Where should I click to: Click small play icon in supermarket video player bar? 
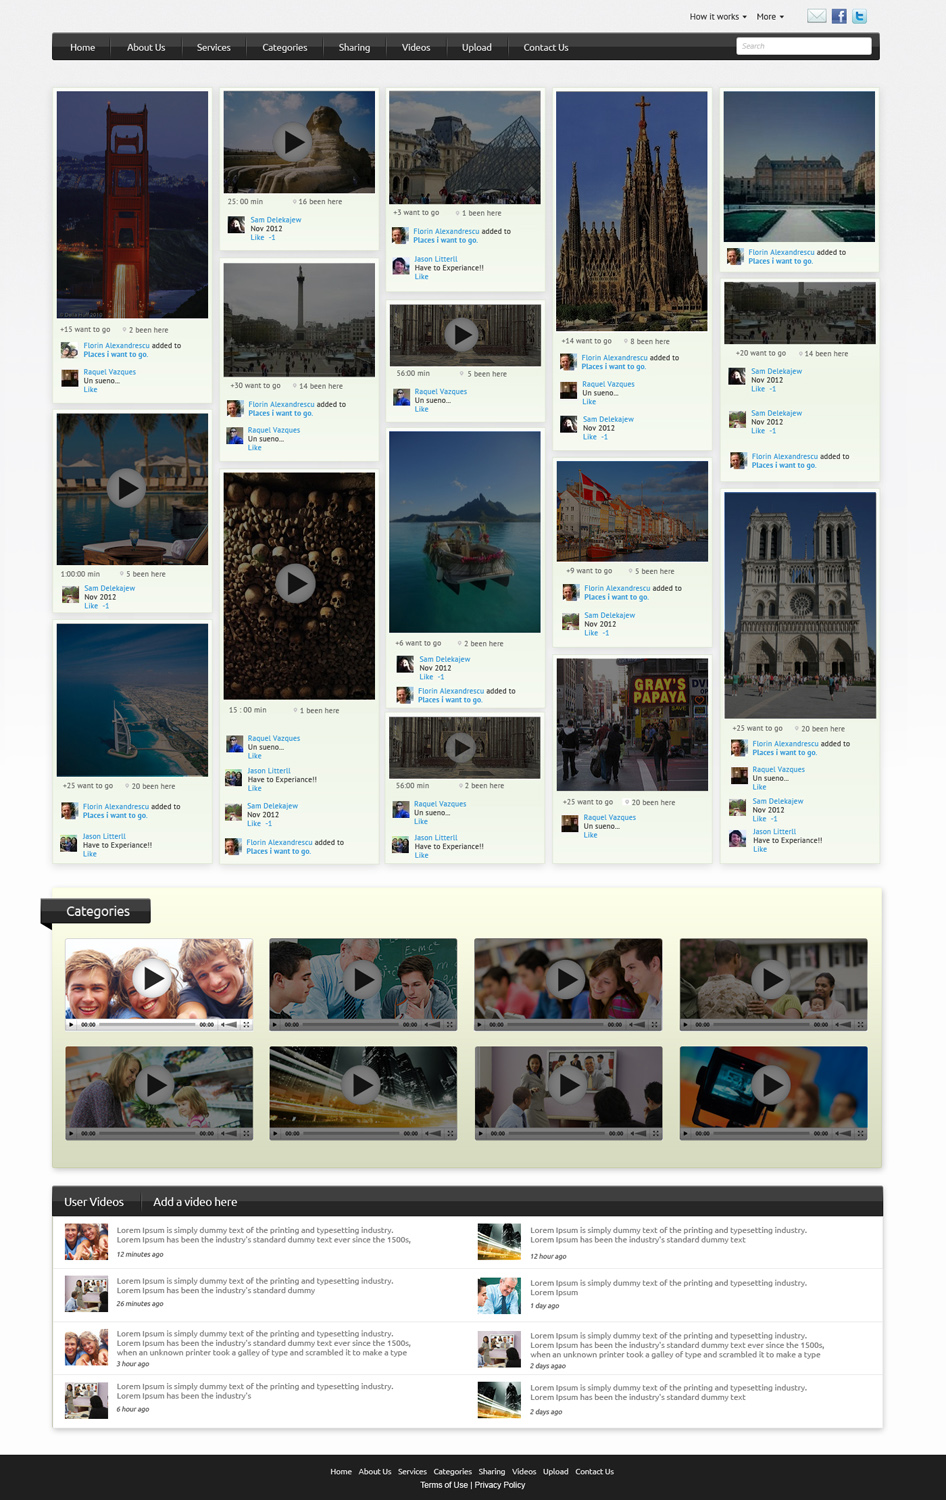tap(71, 1134)
